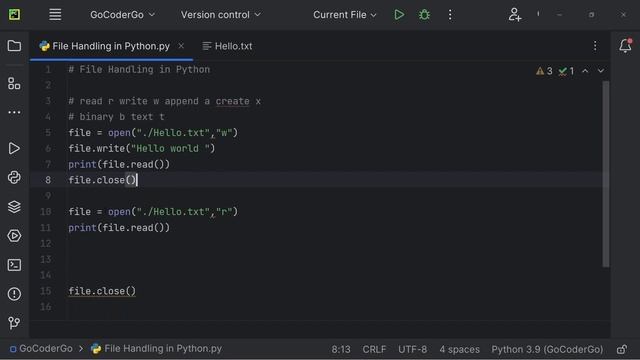Click file.close() on line 15

point(102,291)
